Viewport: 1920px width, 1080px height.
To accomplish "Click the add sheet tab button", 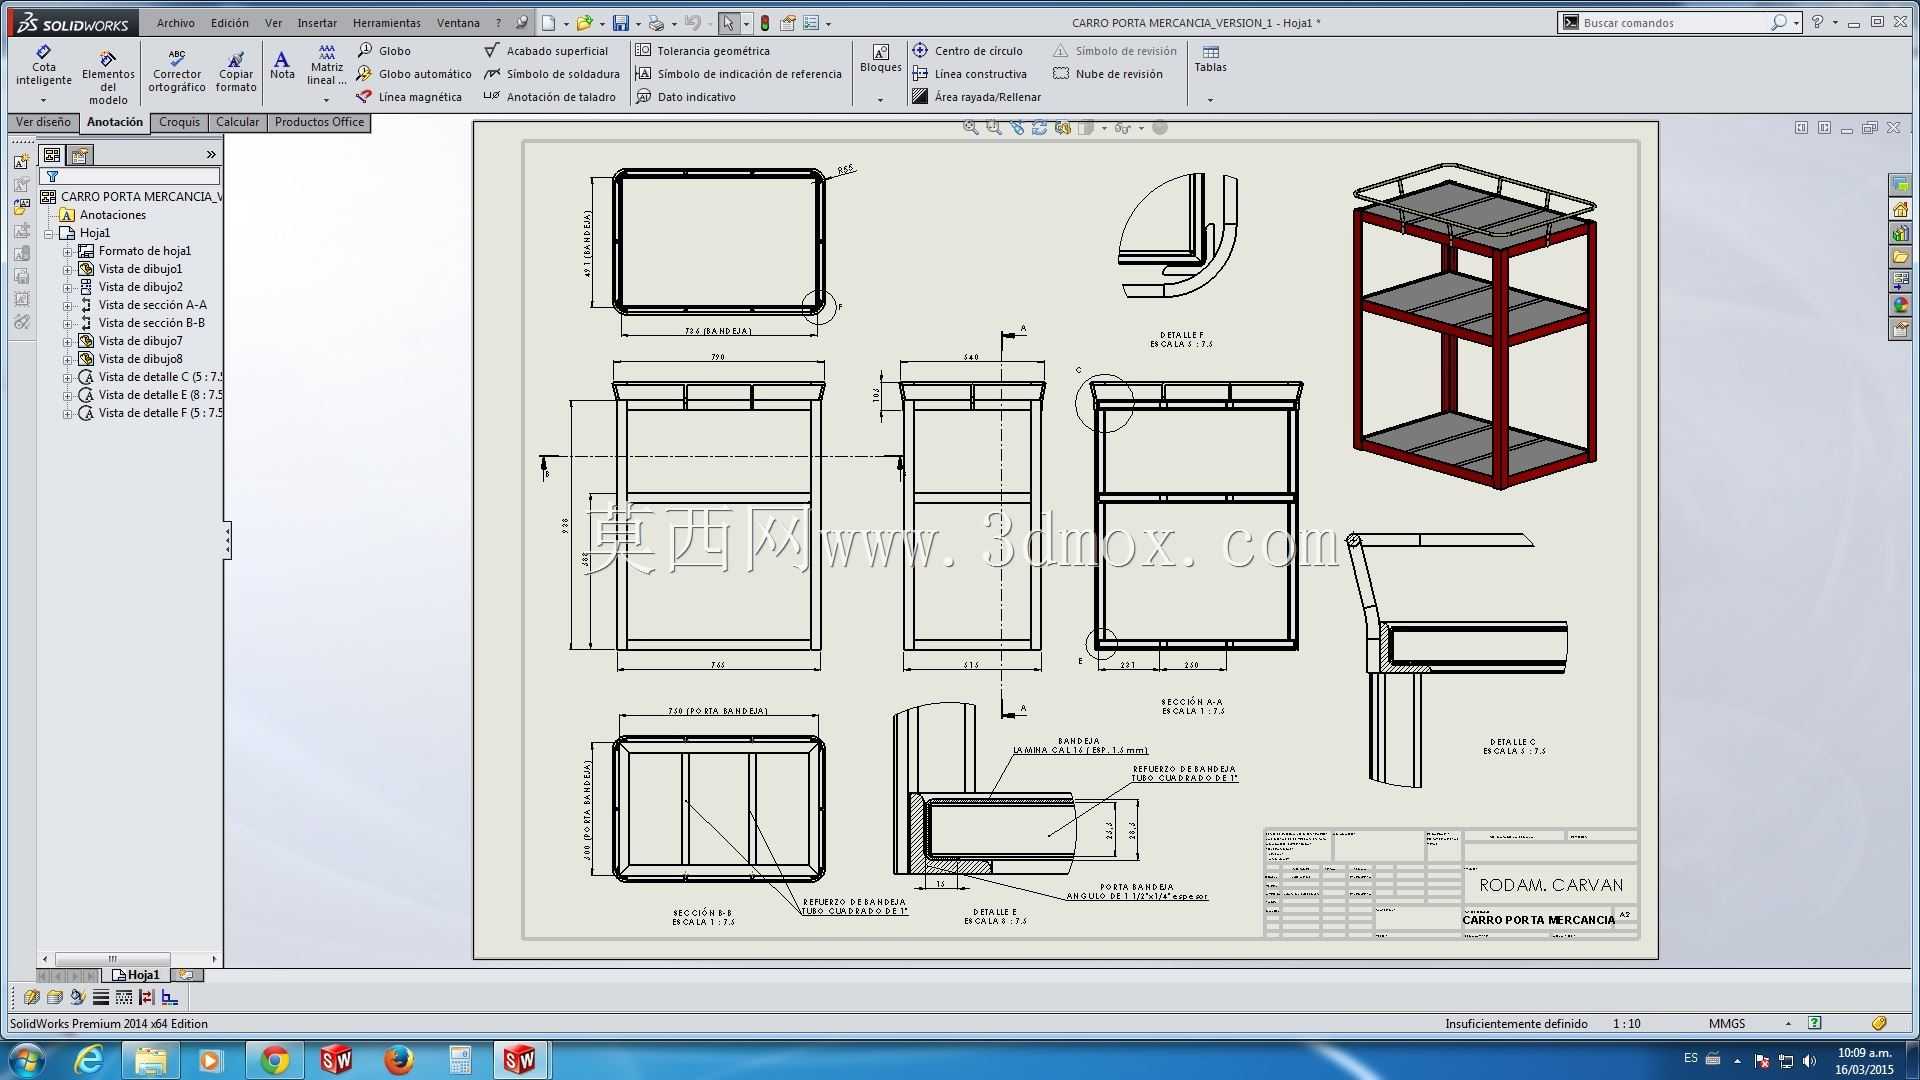I will point(187,975).
